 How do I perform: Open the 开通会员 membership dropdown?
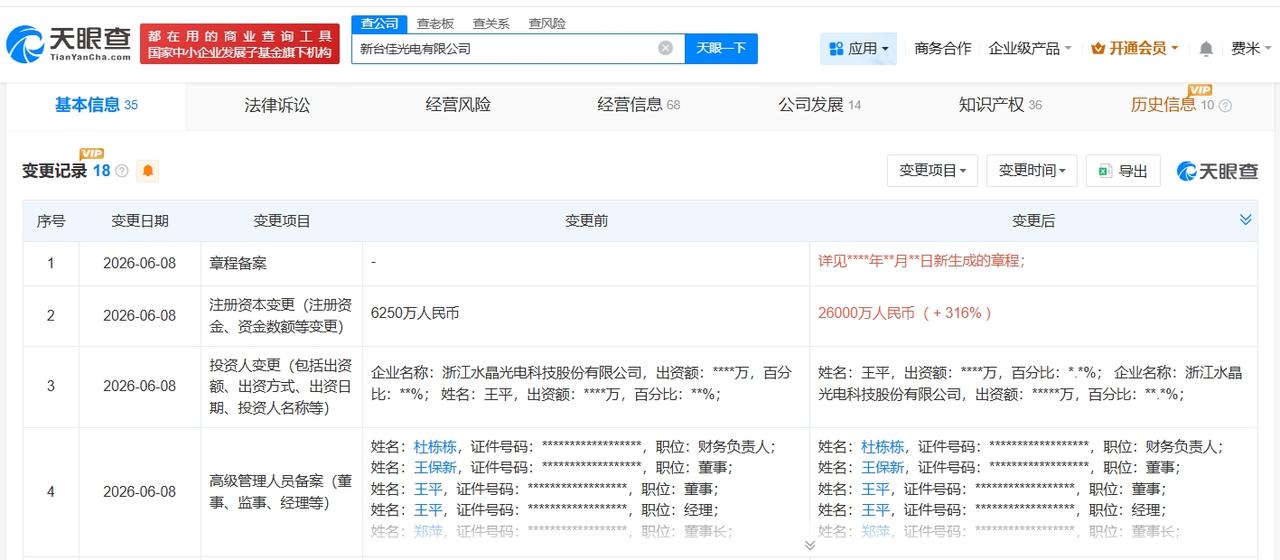(1135, 48)
